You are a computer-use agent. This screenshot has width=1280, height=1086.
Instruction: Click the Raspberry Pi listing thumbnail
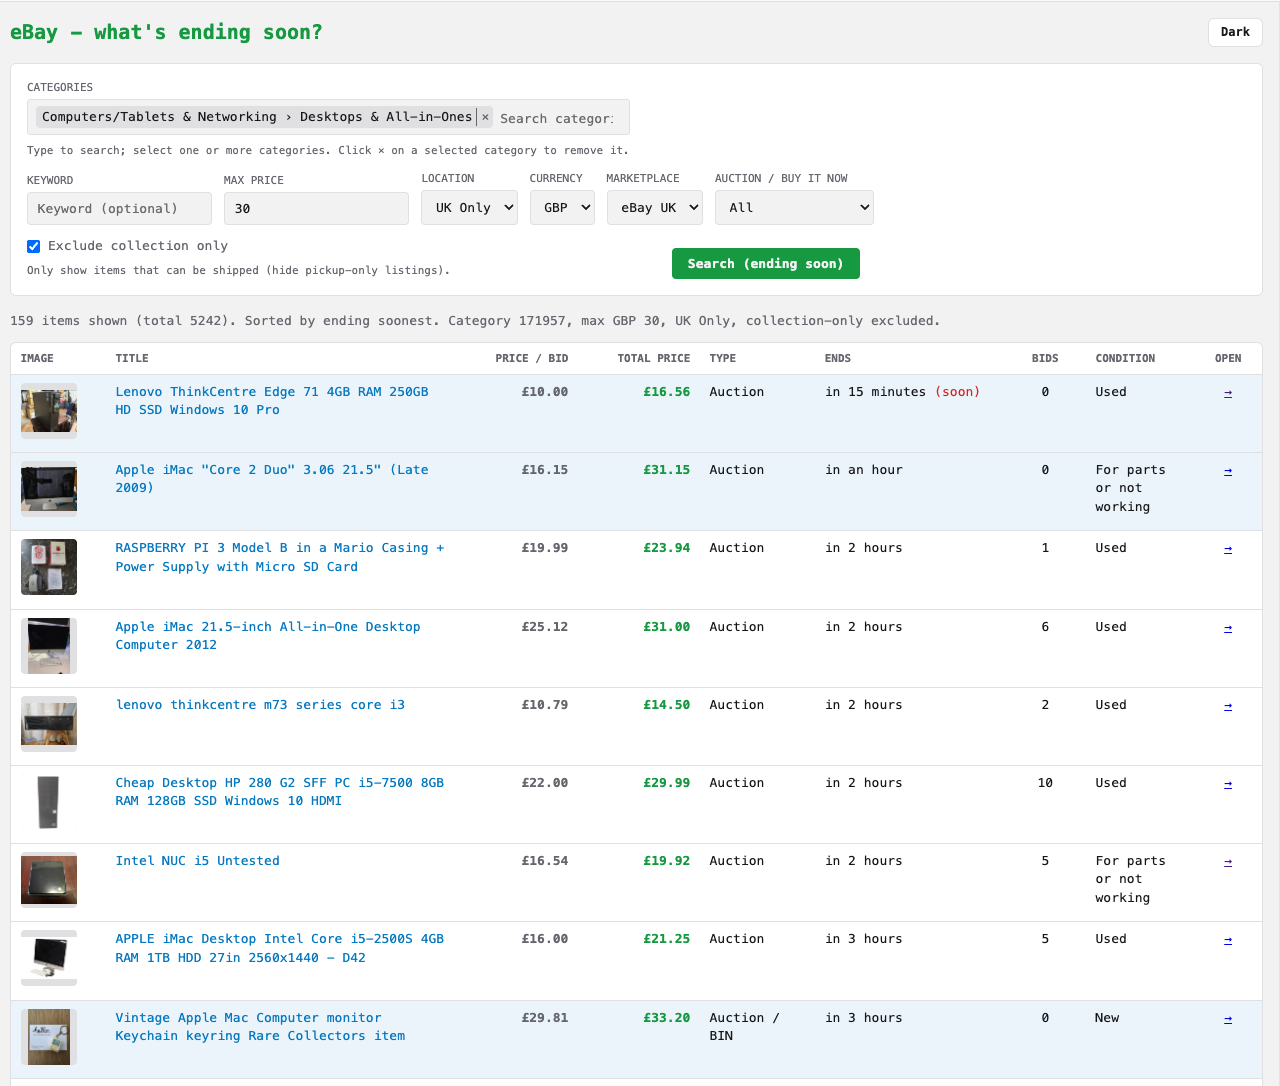click(x=49, y=566)
